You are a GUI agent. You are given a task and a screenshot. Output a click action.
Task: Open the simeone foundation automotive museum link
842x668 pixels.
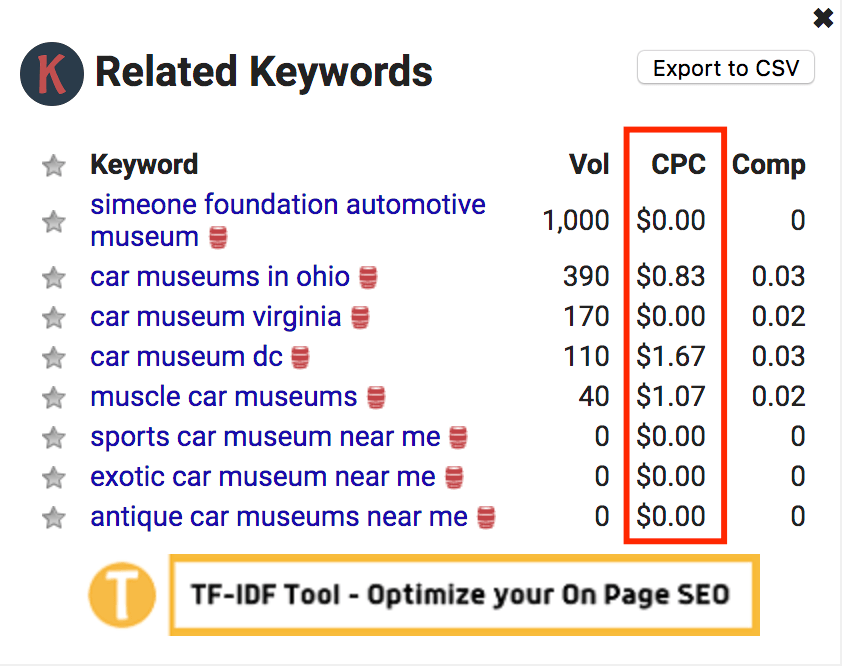287,206
